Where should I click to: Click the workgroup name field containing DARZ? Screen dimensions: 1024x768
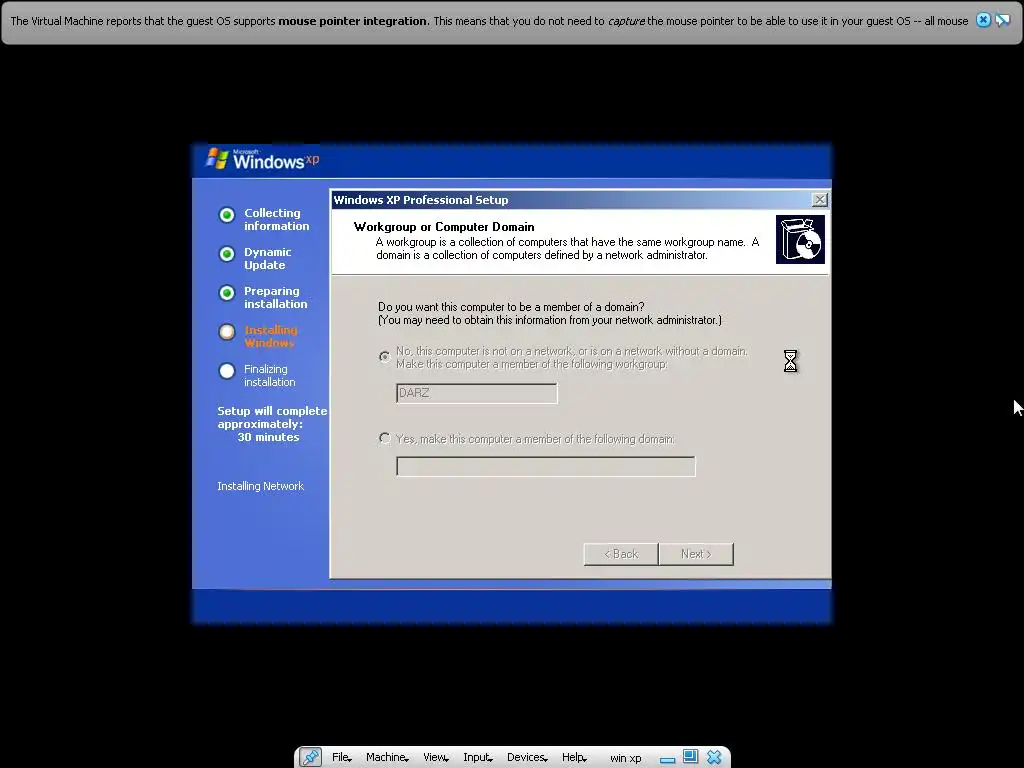(x=477, y=393)
